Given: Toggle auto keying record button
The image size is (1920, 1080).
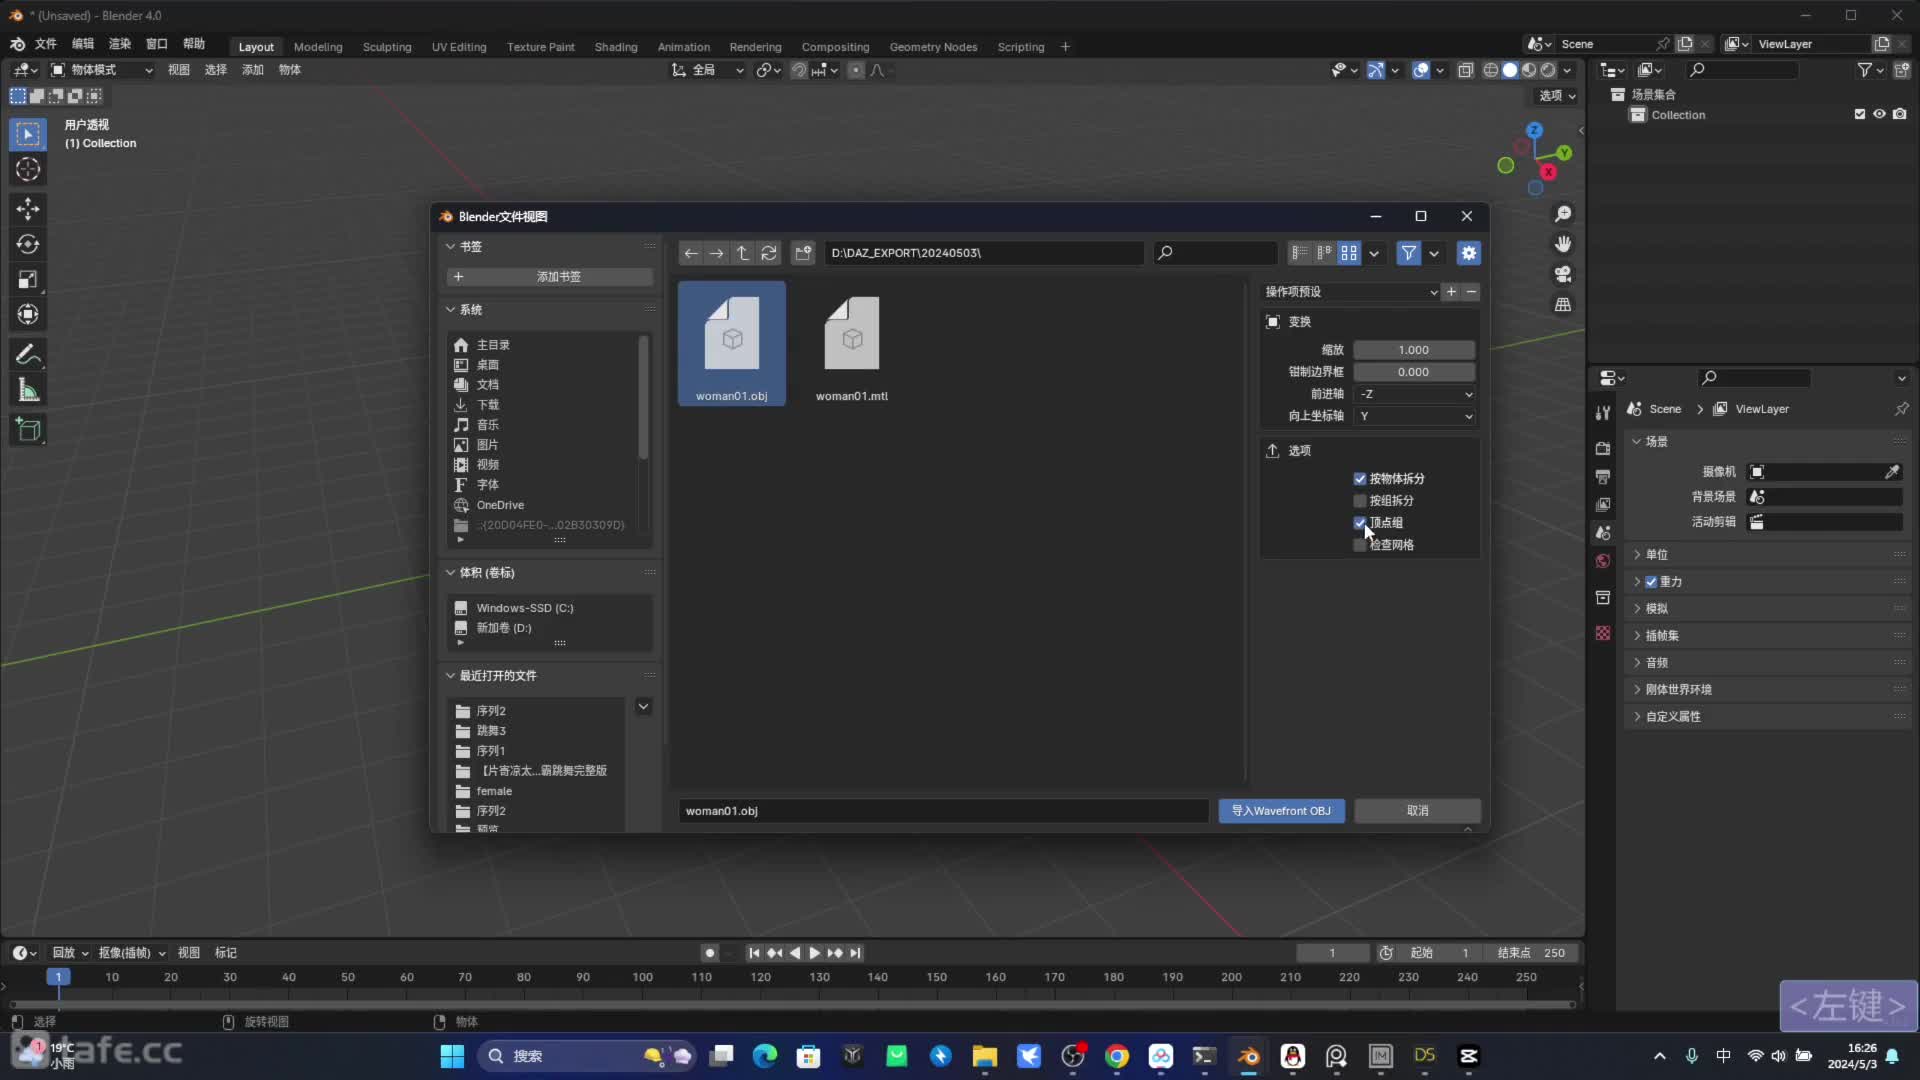Looking at the screenshot, I should click(709, 953).
